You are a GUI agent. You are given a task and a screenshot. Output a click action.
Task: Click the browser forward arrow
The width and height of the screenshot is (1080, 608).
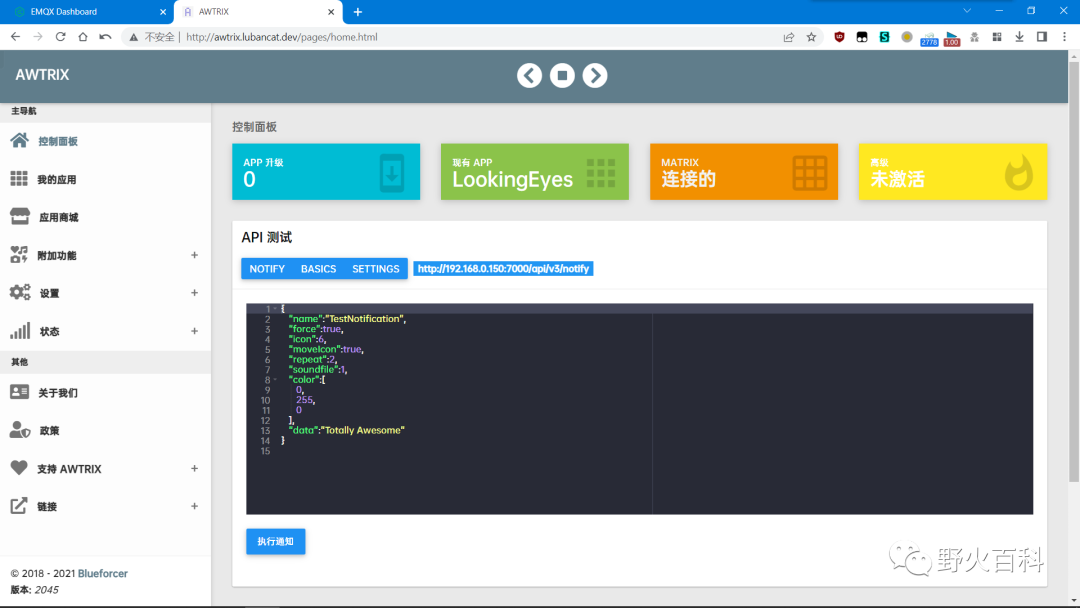click(x=38, y=36)
